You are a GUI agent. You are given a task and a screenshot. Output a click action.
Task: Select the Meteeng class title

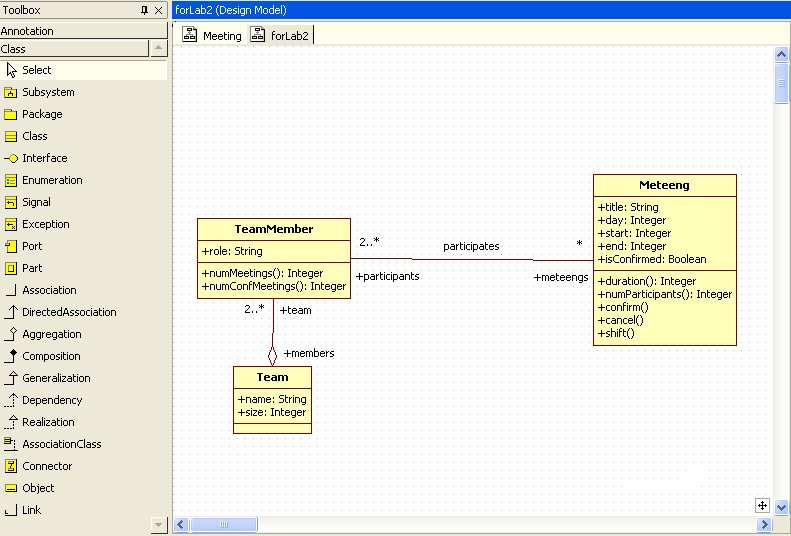click(664, 186)
